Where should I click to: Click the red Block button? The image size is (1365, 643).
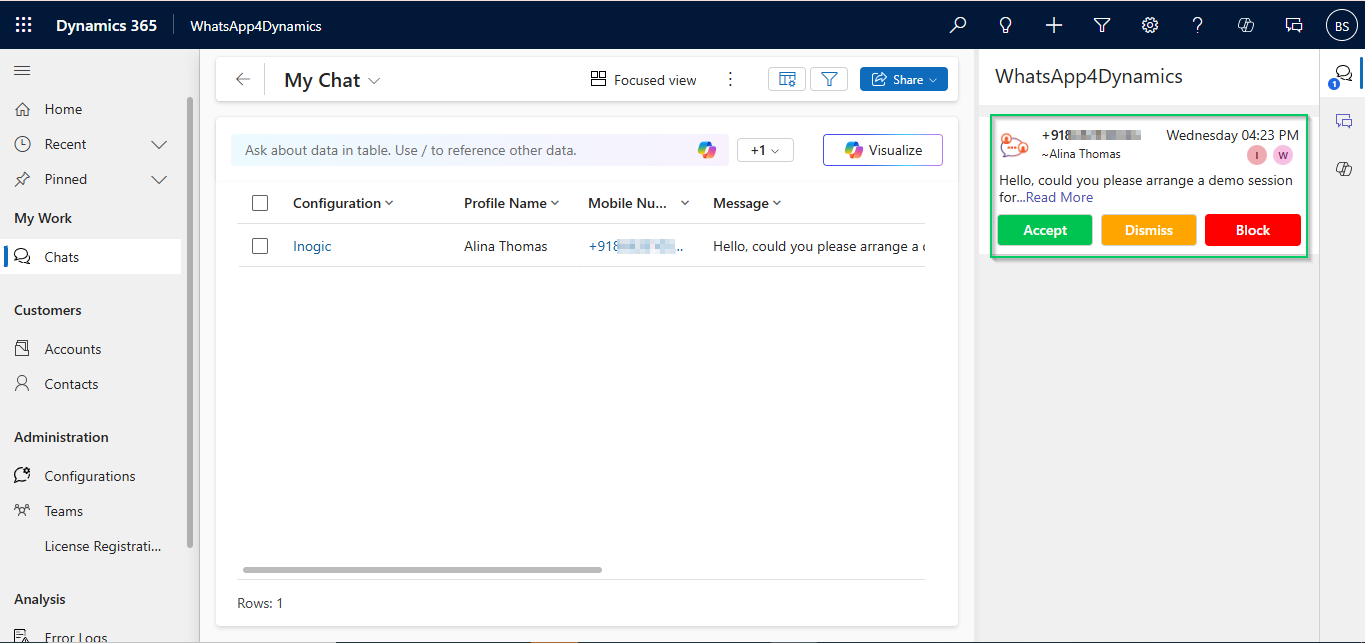(x=1252, y=230)
